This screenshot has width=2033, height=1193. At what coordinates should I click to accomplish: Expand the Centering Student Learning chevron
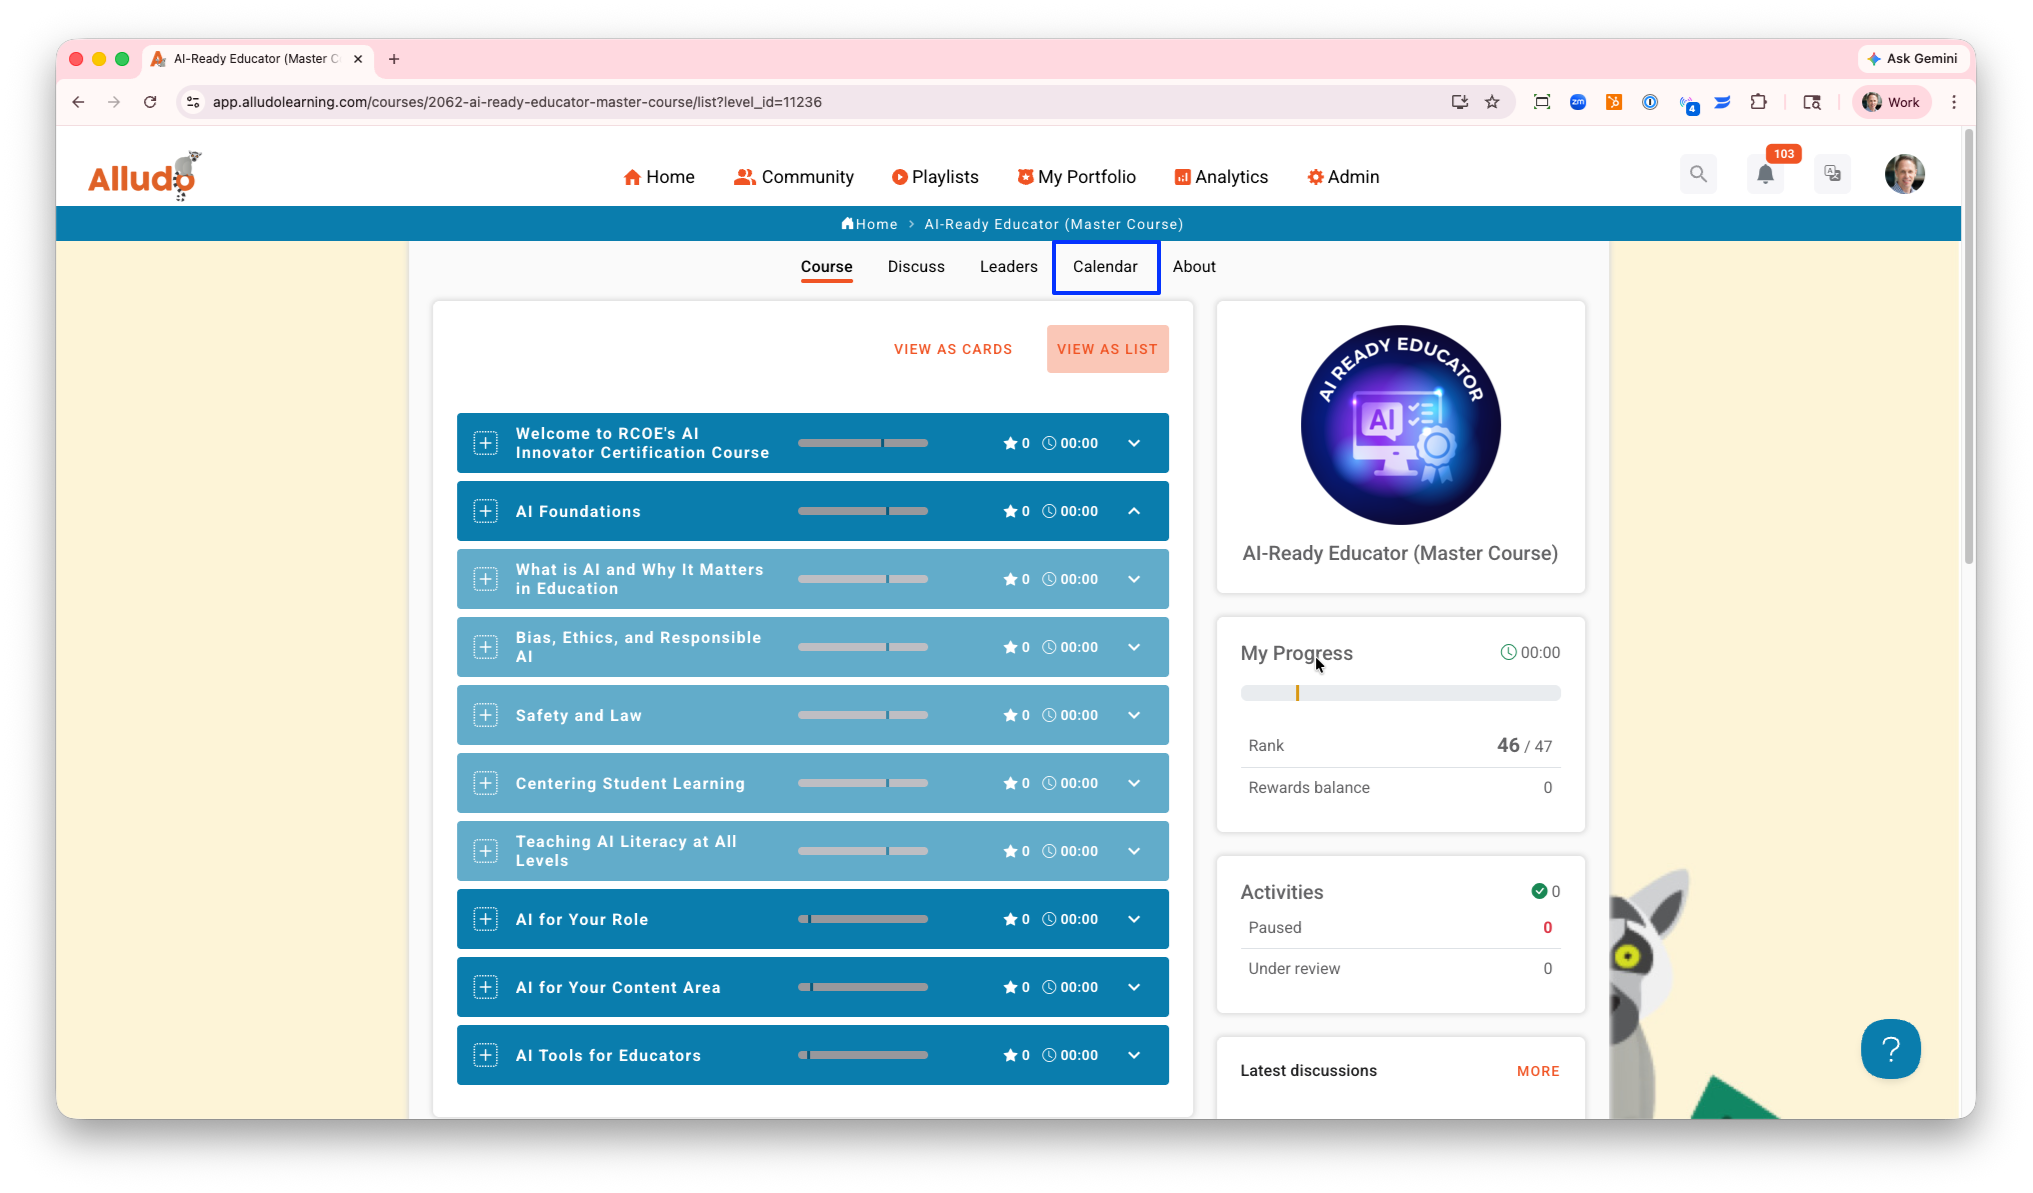(x=1134, y=783)
